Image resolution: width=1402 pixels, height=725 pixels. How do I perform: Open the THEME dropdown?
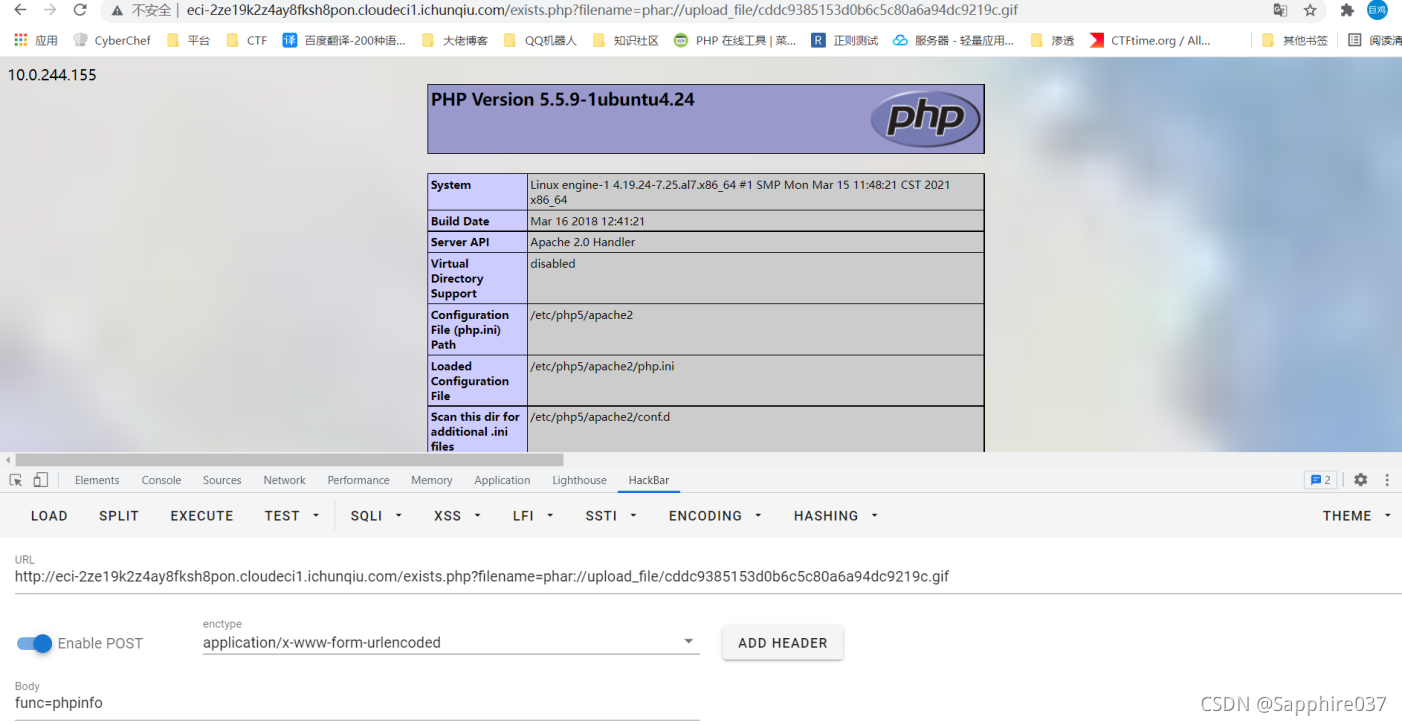coord(1356,516)
